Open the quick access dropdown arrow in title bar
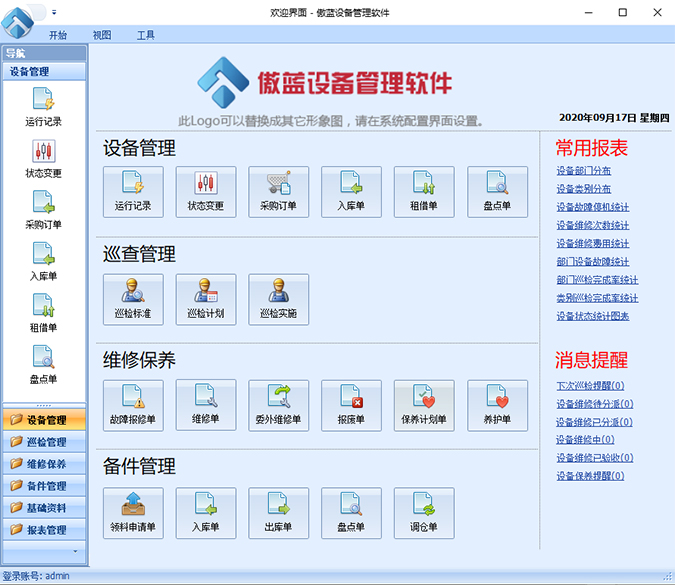675x585 pixels. [x=54, y=13]
